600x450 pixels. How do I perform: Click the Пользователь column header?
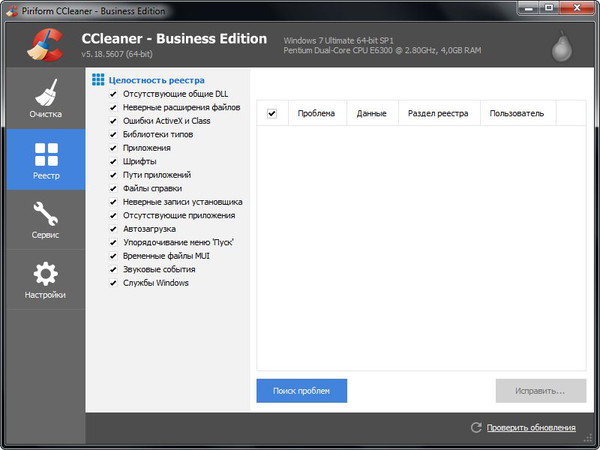[x=517, y=113]
